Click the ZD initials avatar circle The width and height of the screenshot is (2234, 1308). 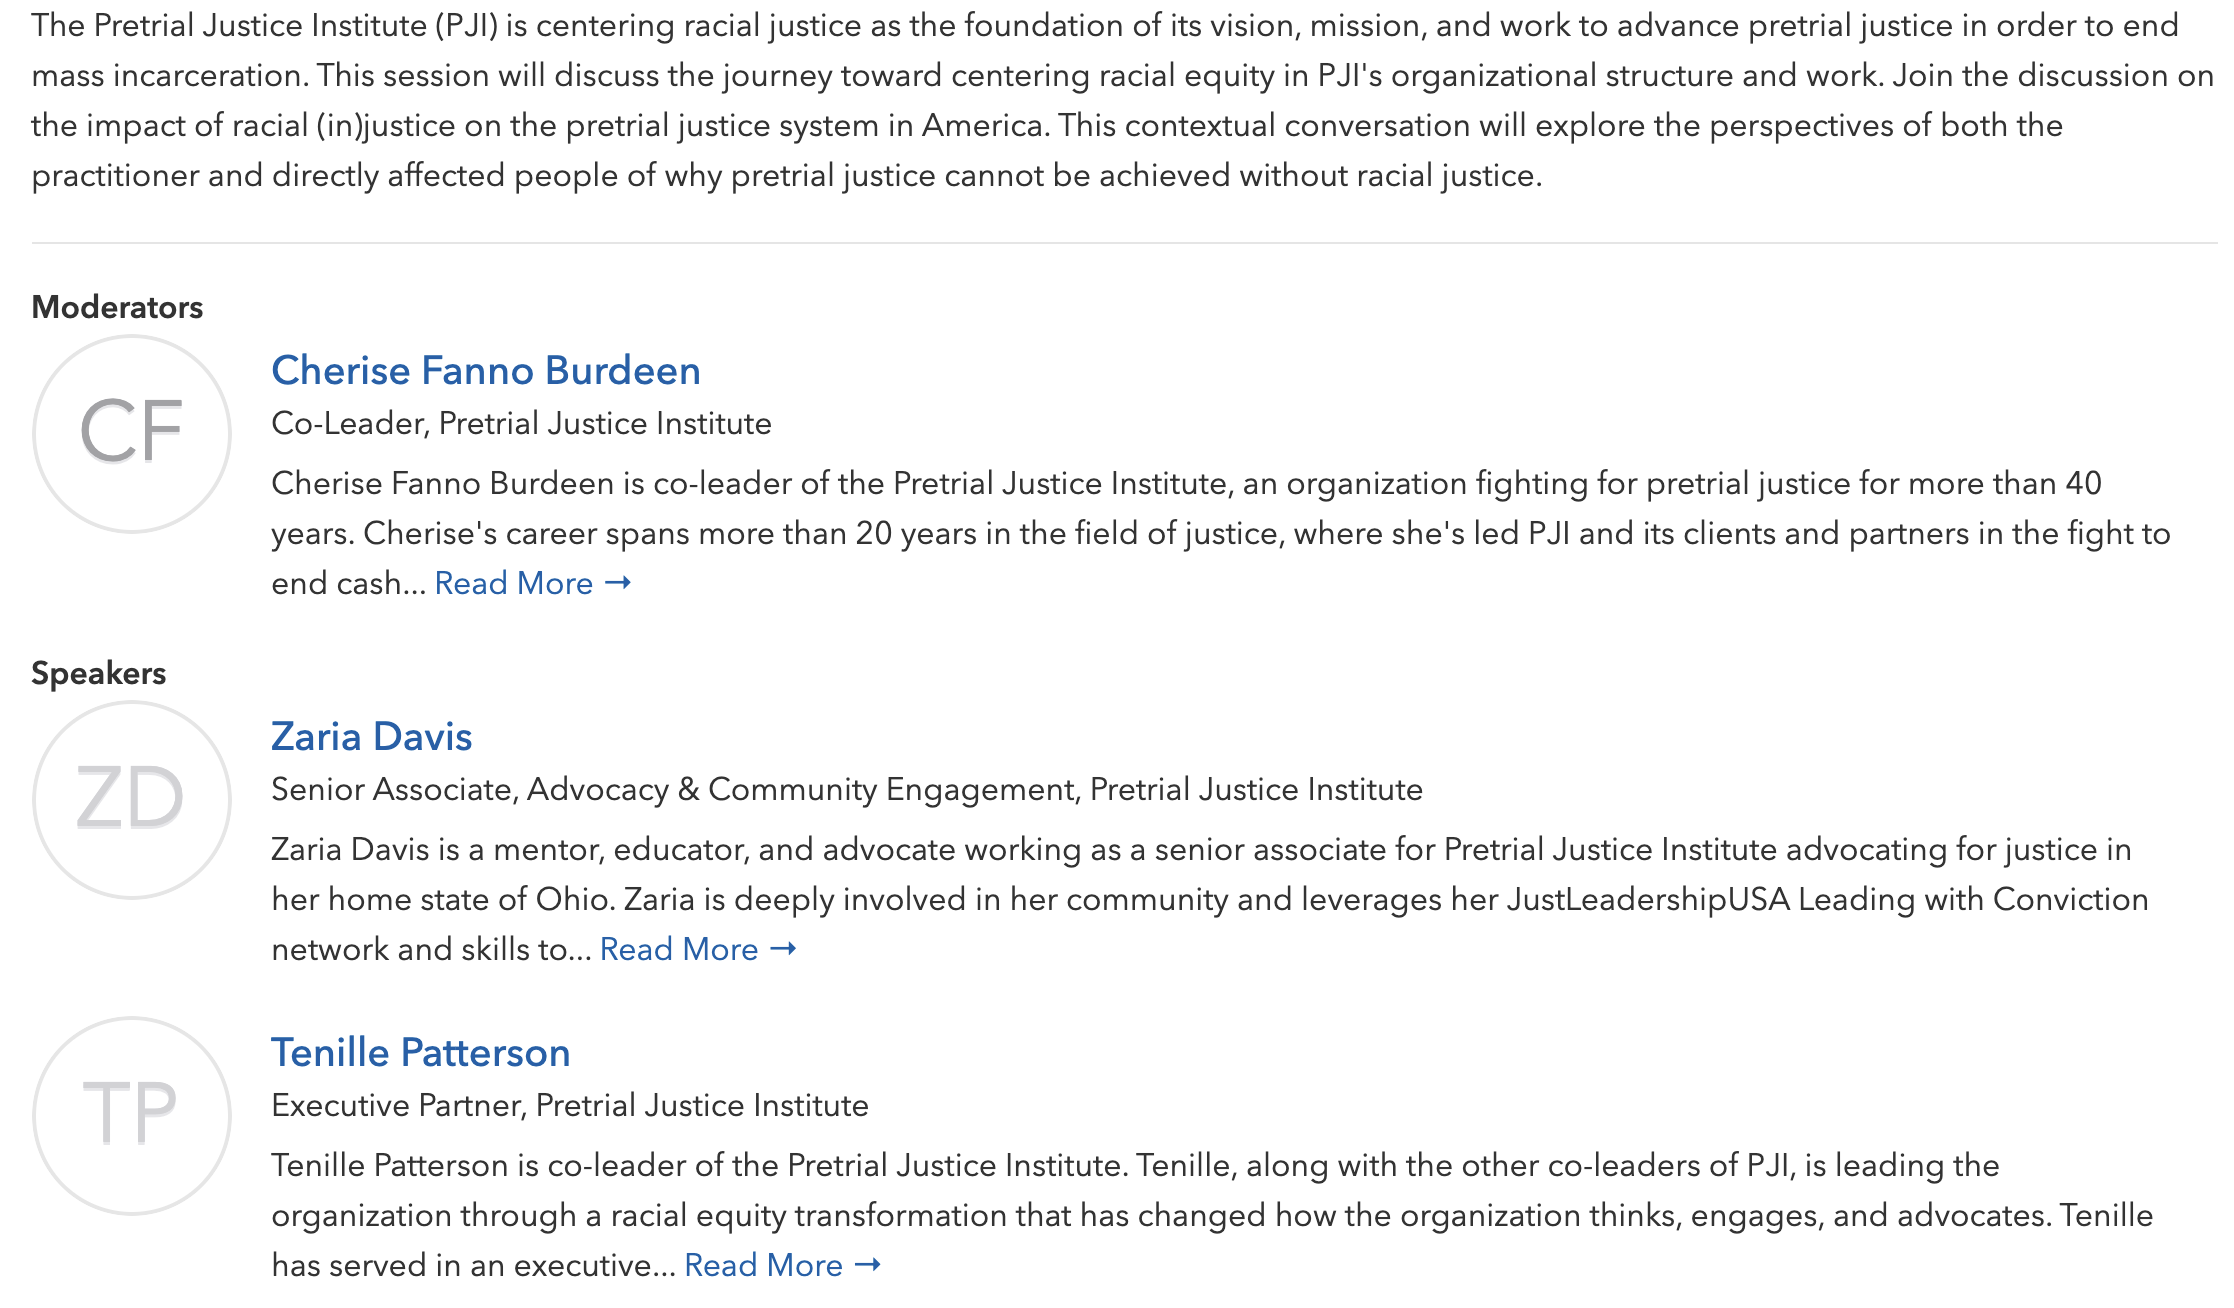132,800
